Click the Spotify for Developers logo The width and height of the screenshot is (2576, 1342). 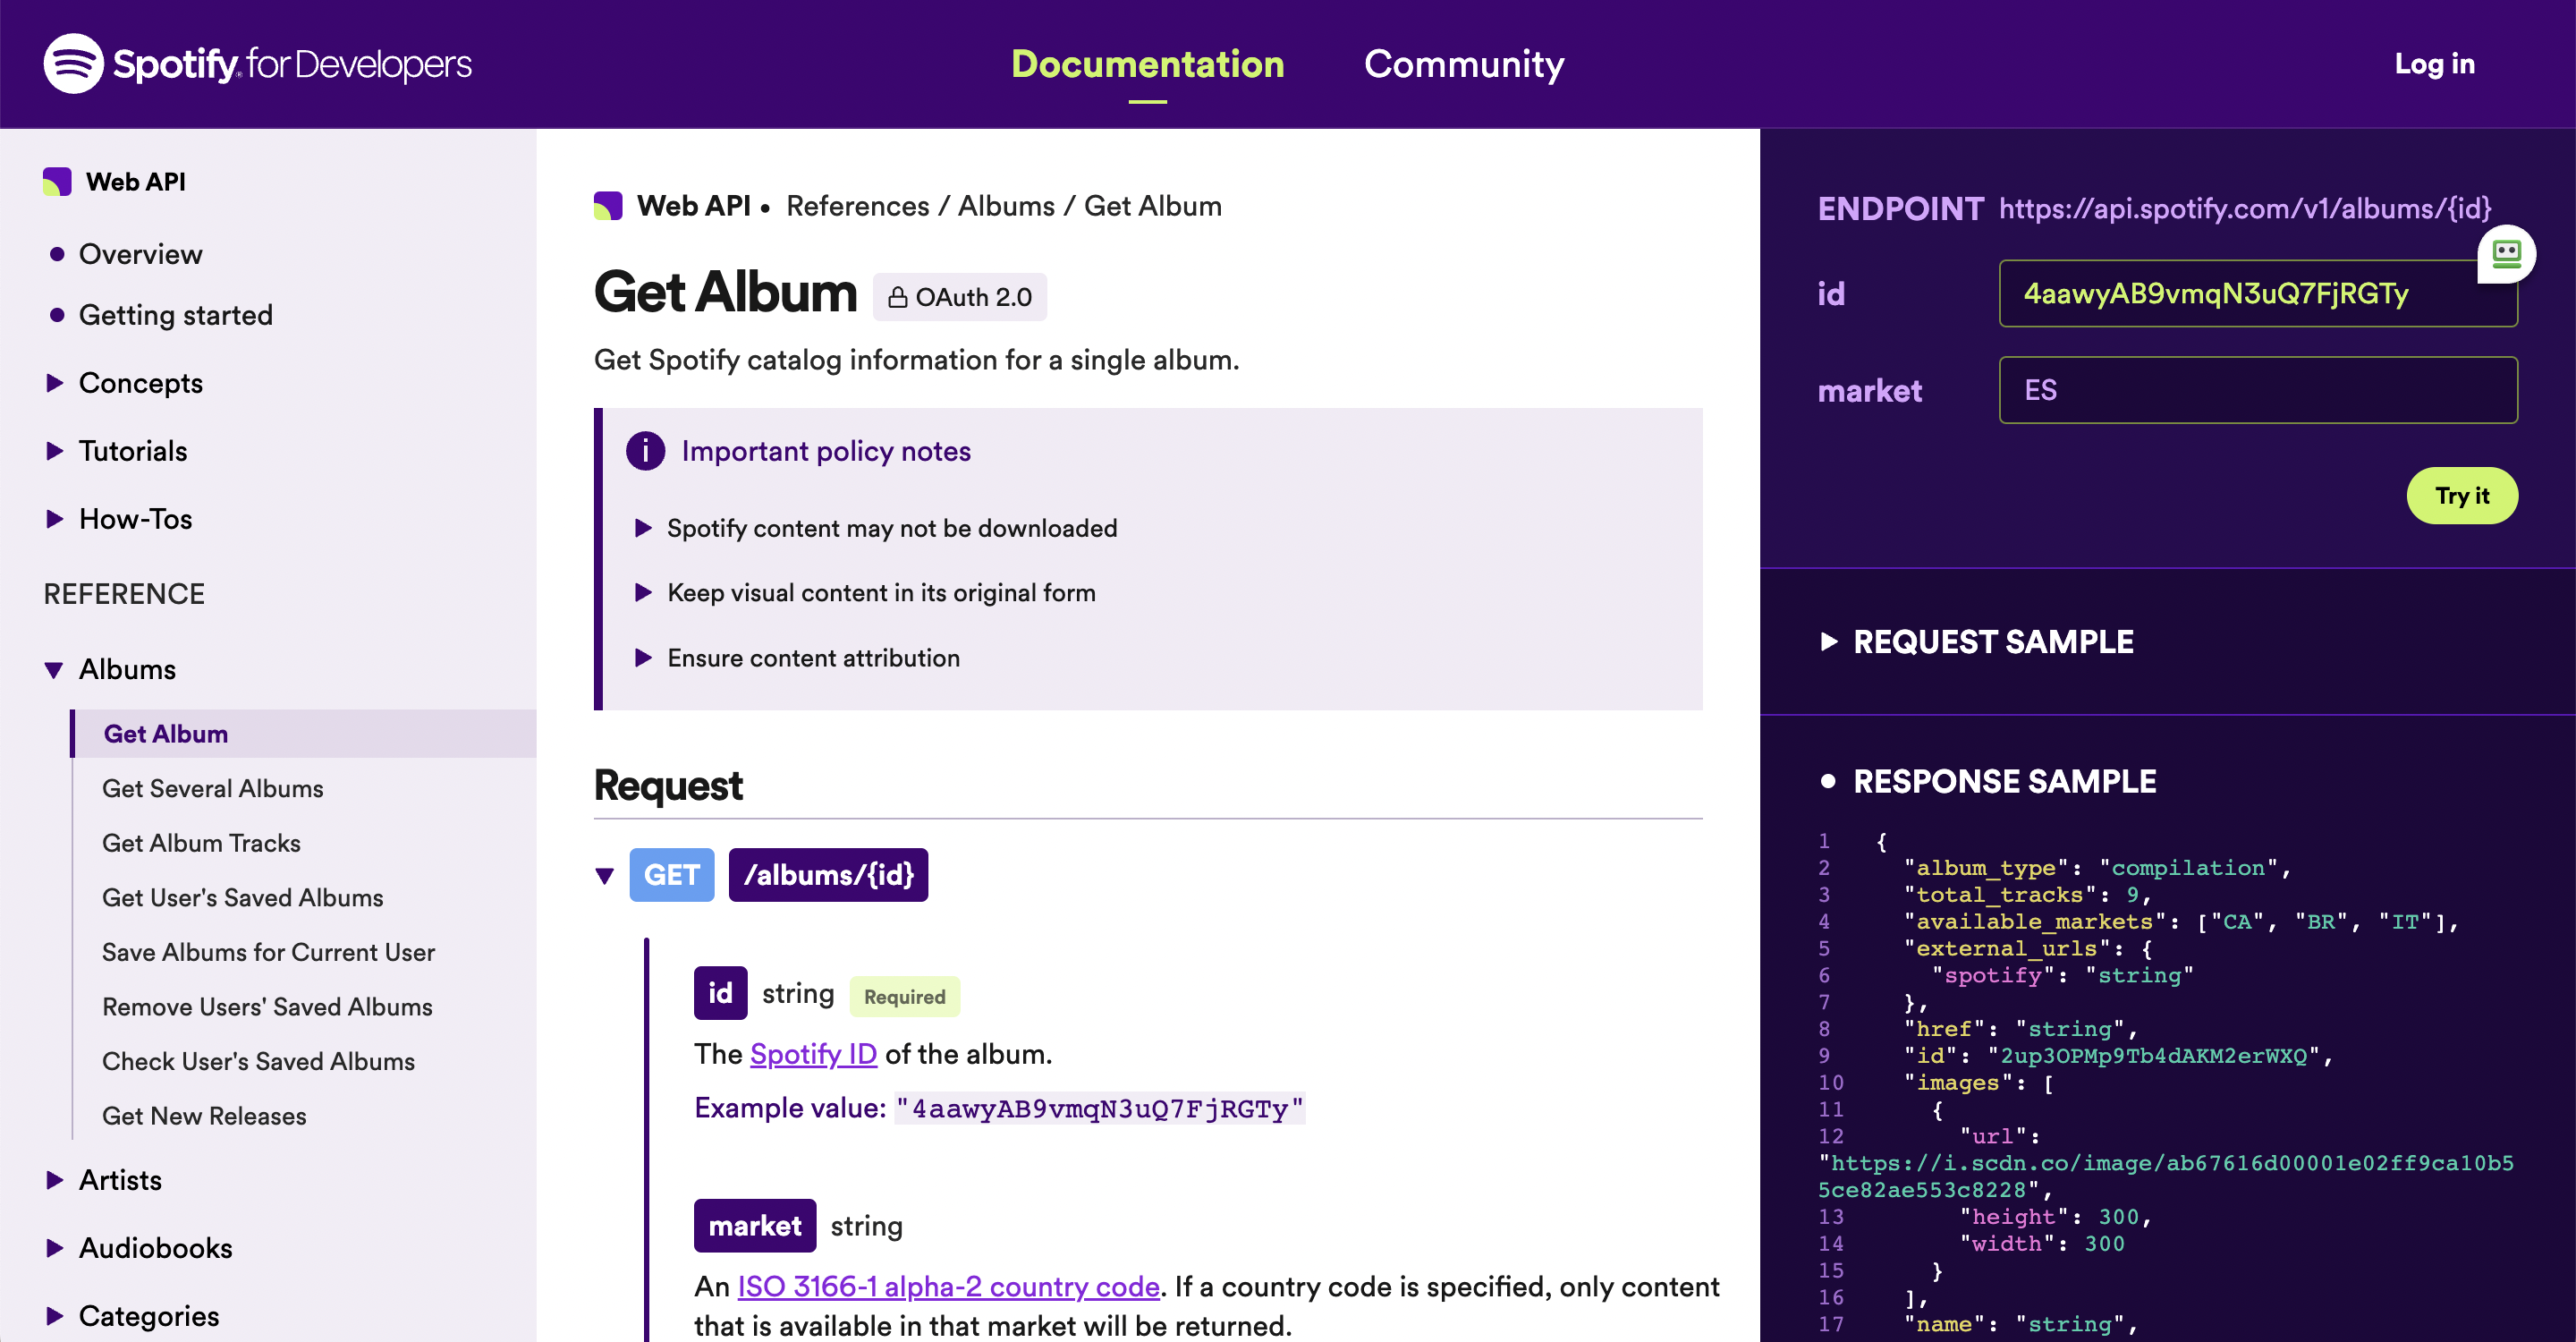[257, 64]
